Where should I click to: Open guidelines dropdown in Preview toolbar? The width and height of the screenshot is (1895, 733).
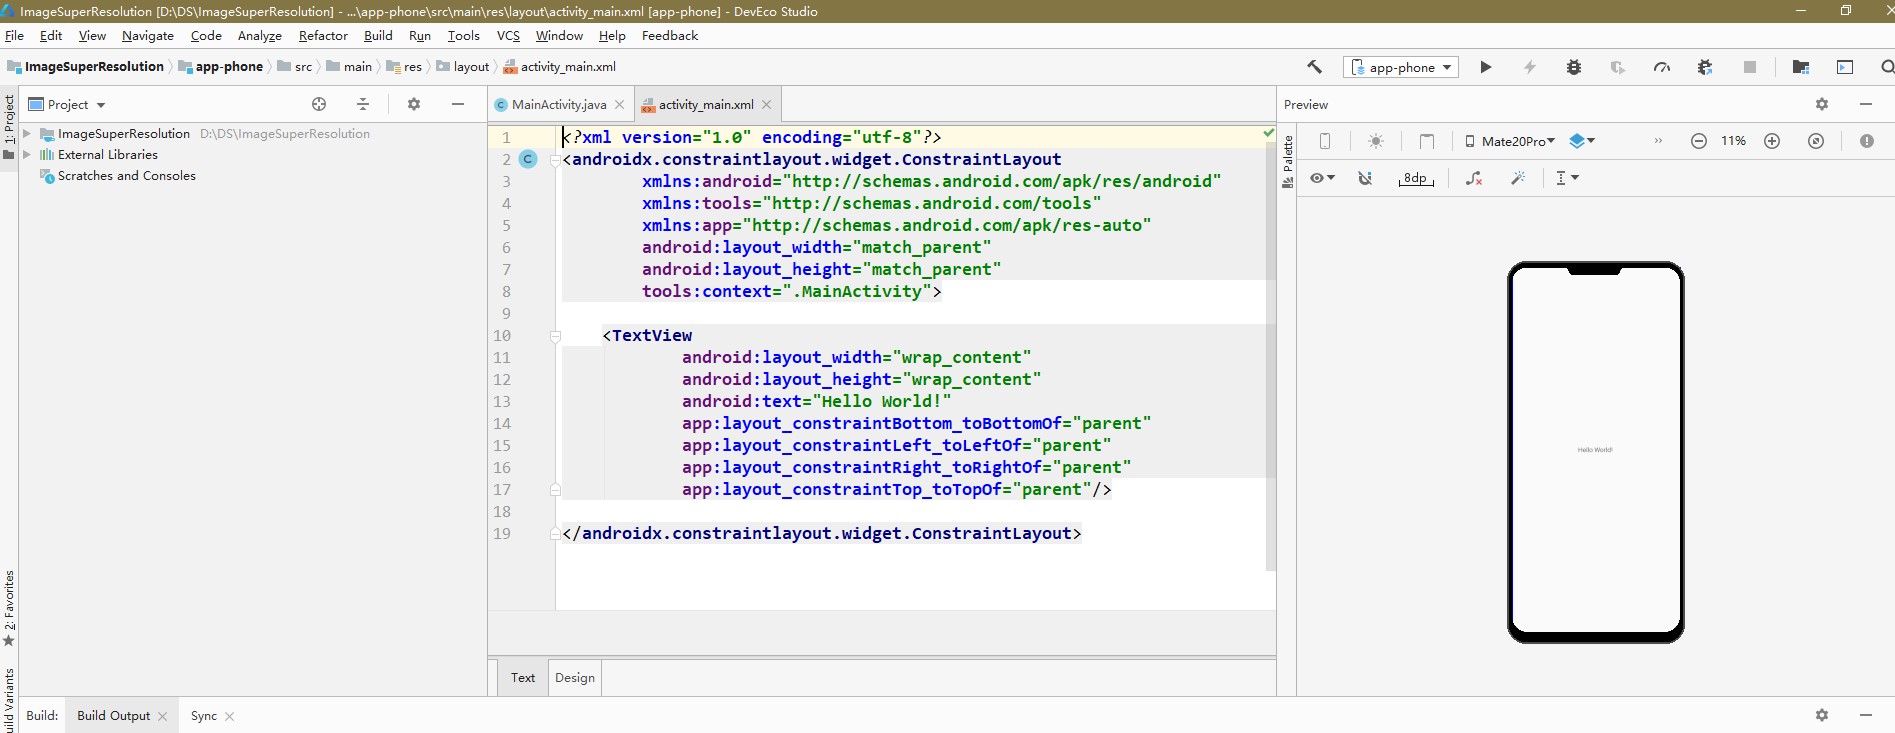pos(1567,178)
